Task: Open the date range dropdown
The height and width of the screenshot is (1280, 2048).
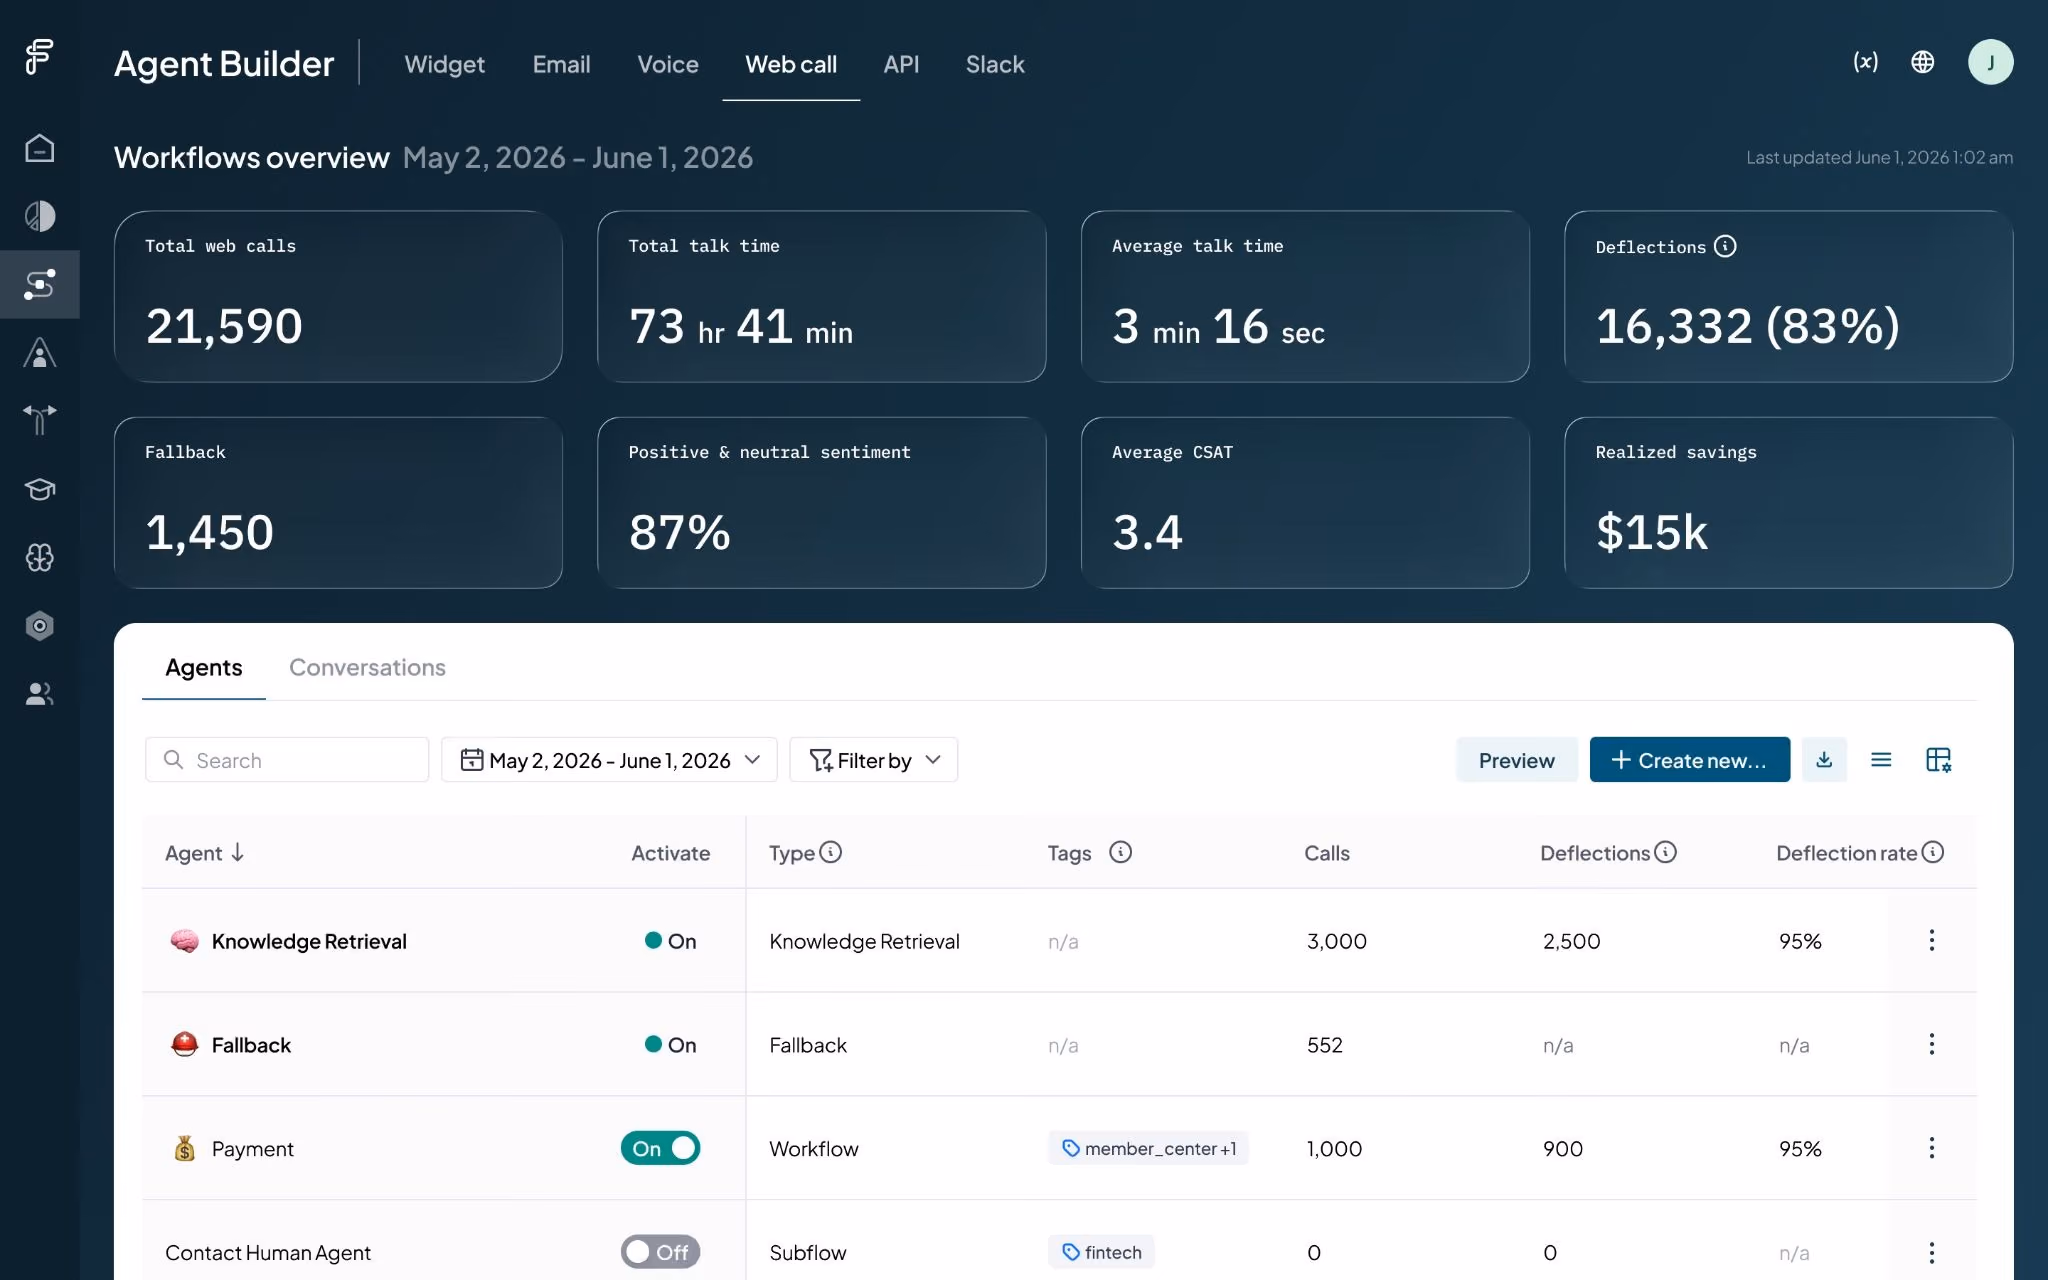Action: click(609, 760)
